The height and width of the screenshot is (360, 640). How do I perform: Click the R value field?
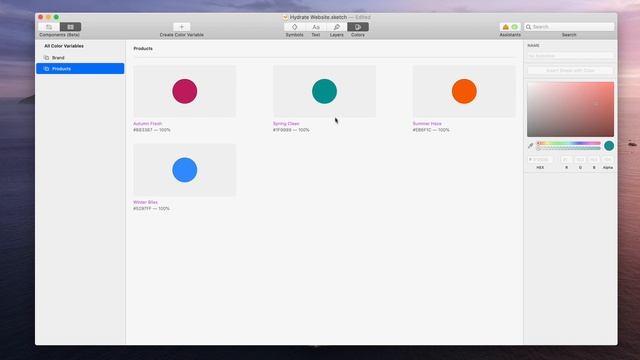click(566, 160)
